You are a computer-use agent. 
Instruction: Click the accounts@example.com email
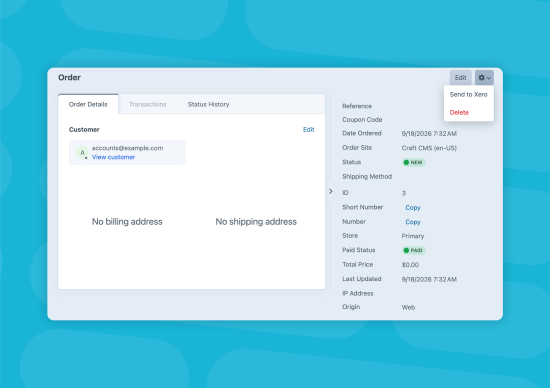[127, 148]
